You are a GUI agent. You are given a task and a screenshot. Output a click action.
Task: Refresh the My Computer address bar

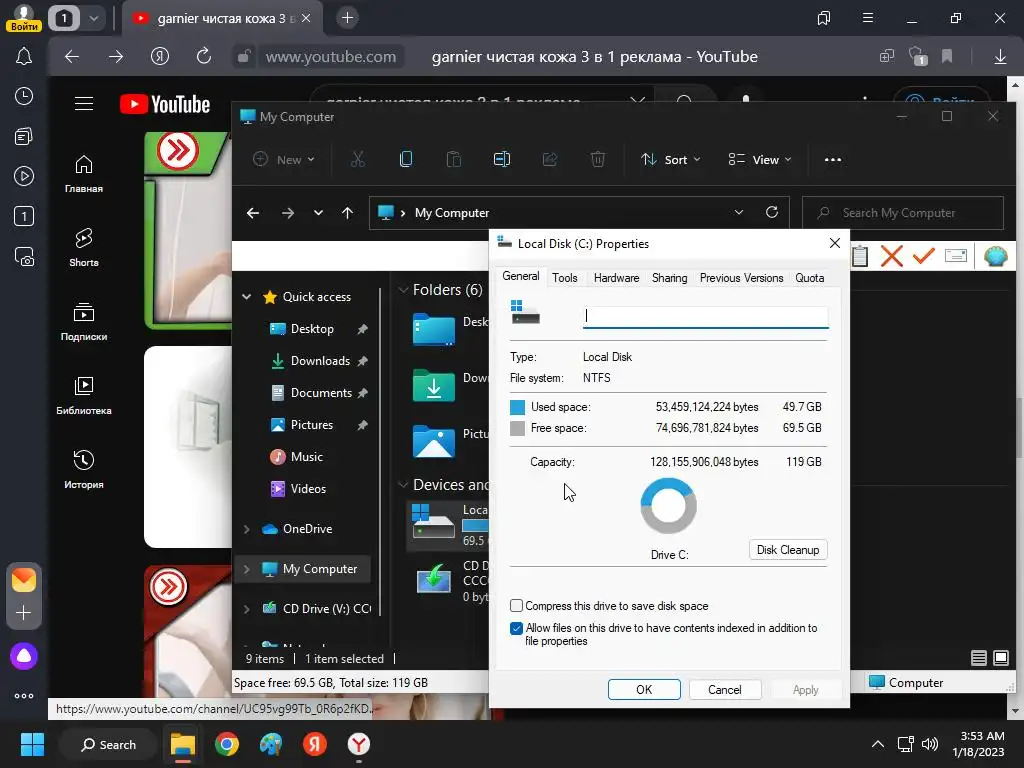772,212
